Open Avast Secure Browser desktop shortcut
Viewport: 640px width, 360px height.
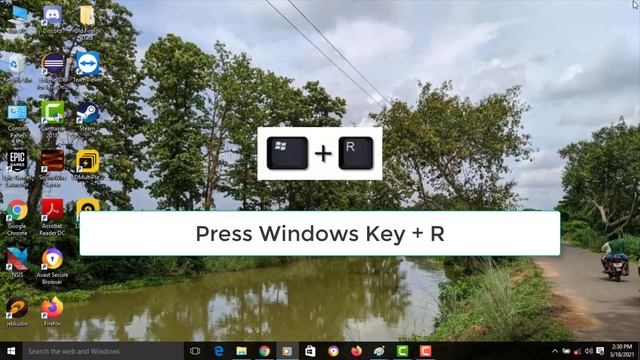pos(52,266)
